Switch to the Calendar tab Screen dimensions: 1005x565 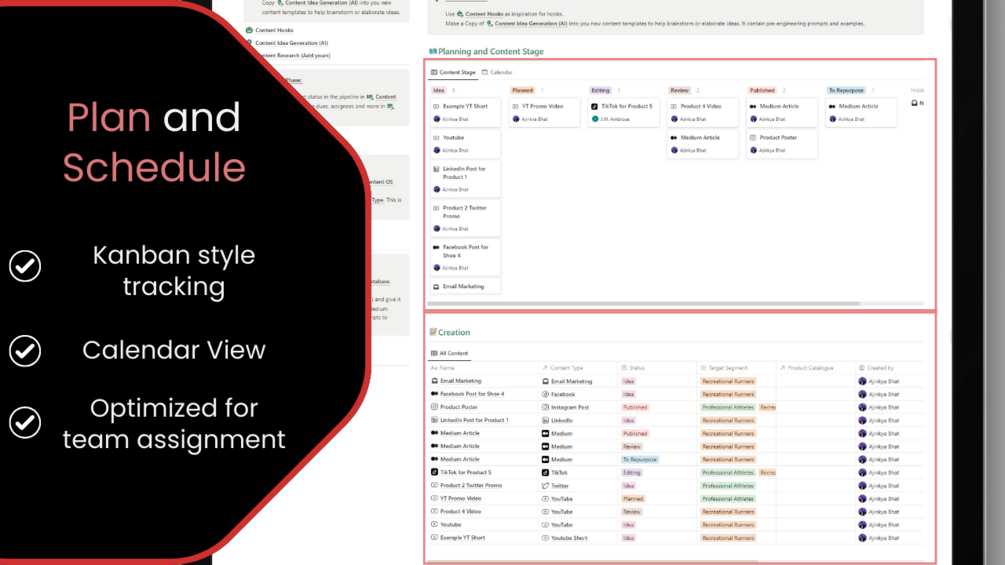(x=497, y=72)
